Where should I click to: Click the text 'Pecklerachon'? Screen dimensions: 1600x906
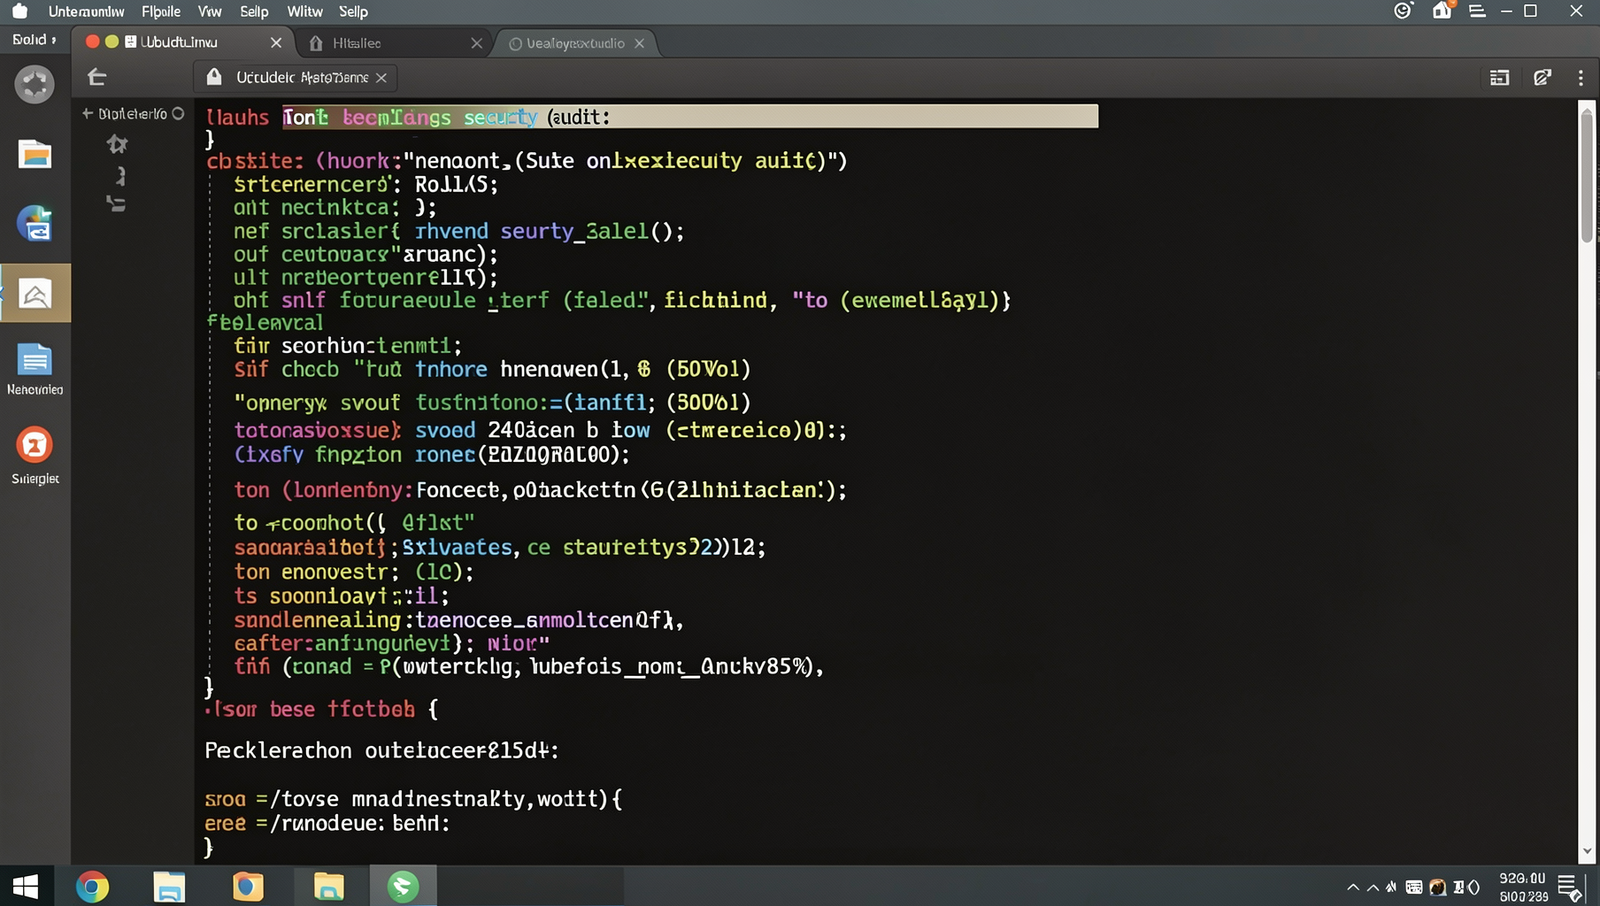[278, 750]
